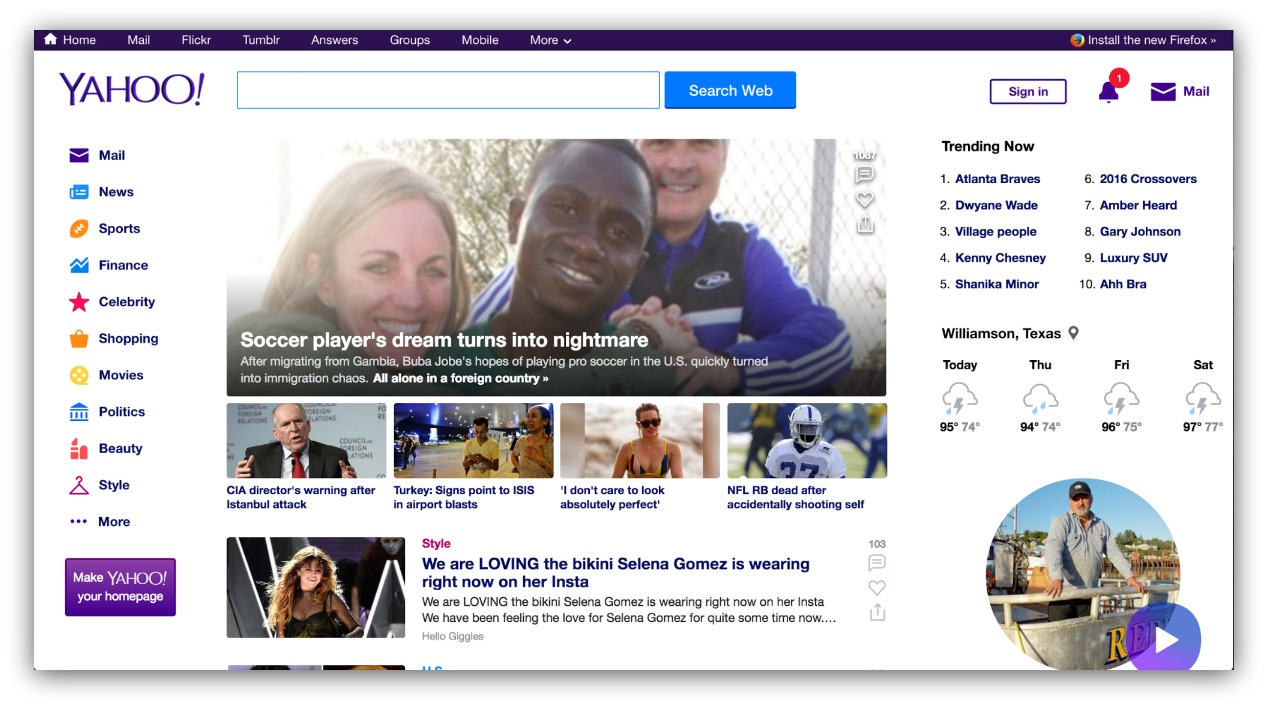Go to Tumblr in top navigation

pos(261,40)
